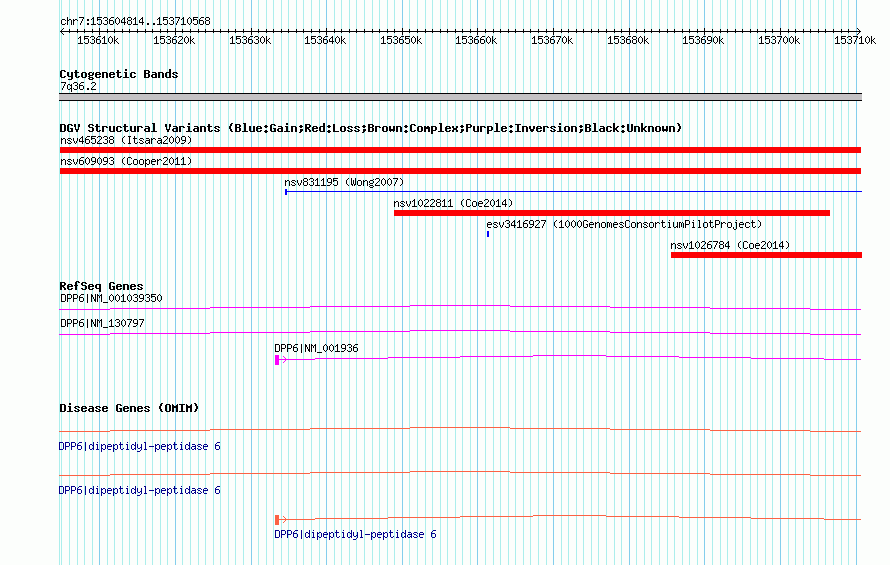890x565 pixels.
Task: Select the nsv831195 (Wong2007) blue gain line
Action: click(573, 192)
